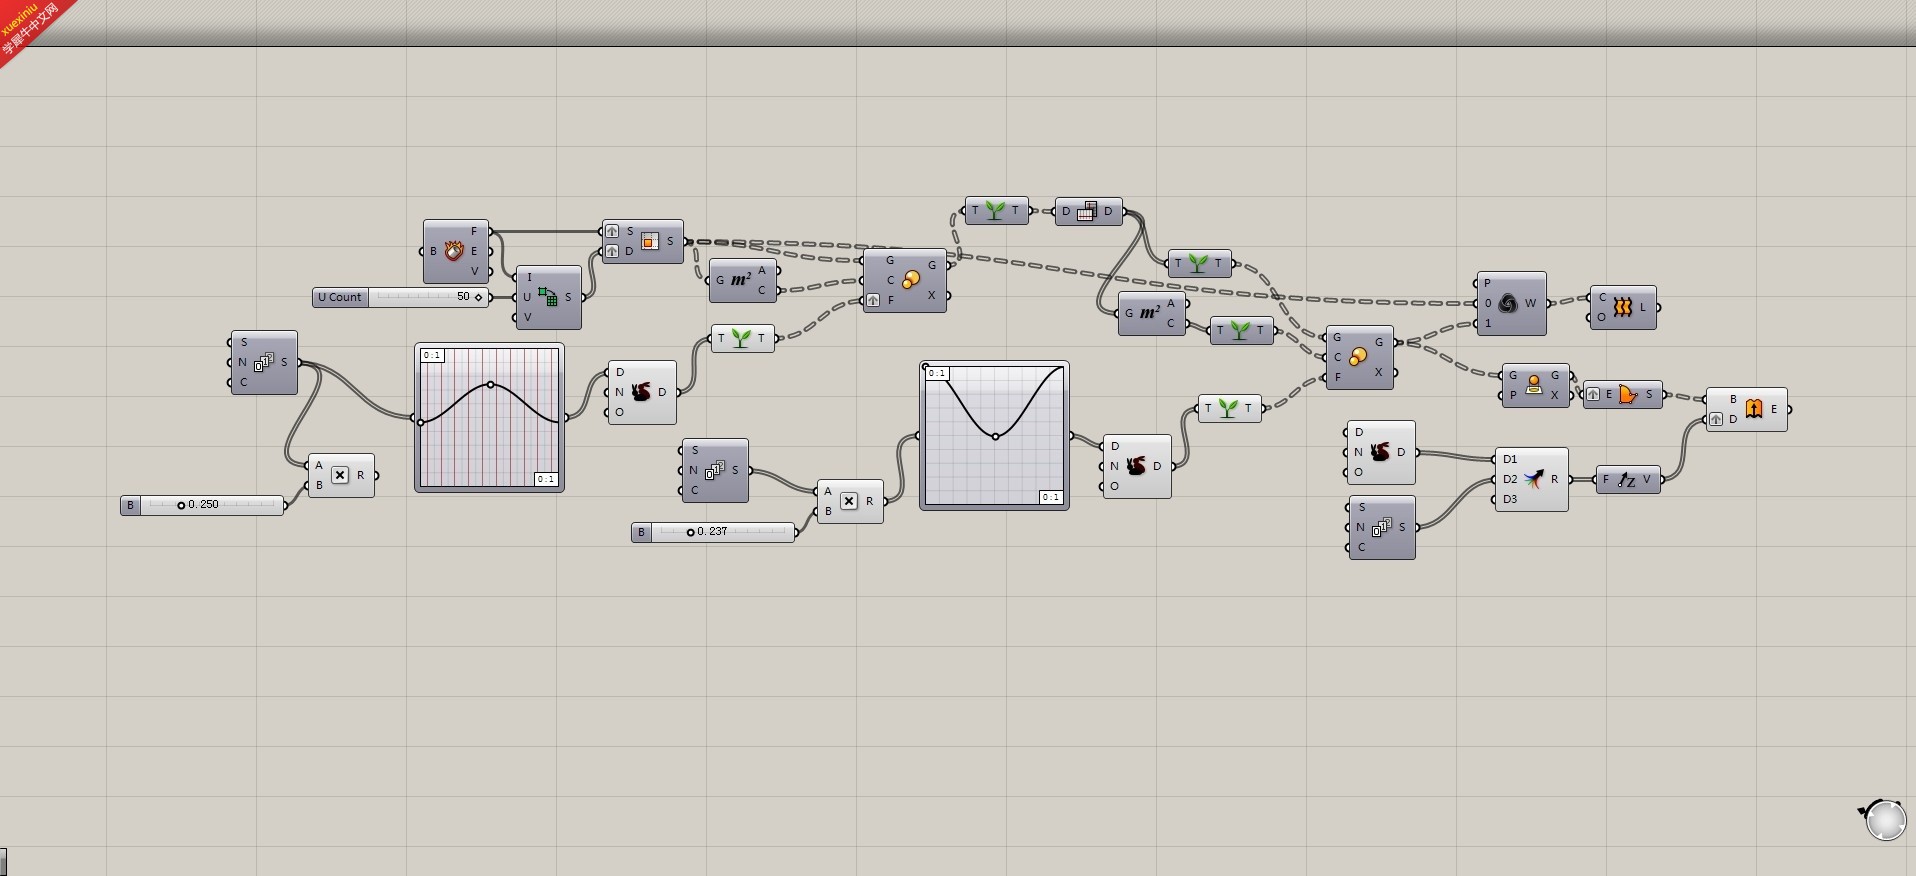Click the U Count label of the slider
The width and height of the screenshot is (1916, 876).
pos(341,297)
